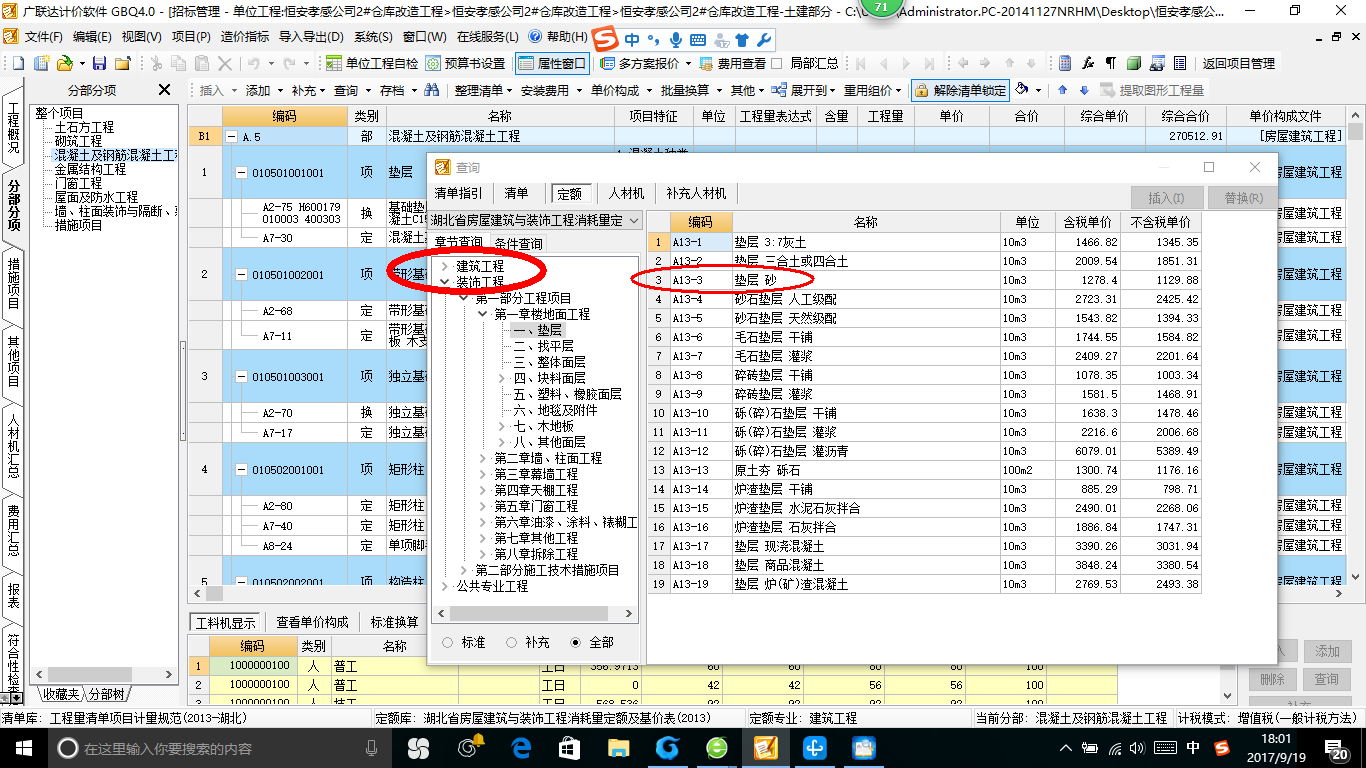Click the paragraph mark icon
The height and width of the screenshot is (768, 1366).
point(1110,63)
